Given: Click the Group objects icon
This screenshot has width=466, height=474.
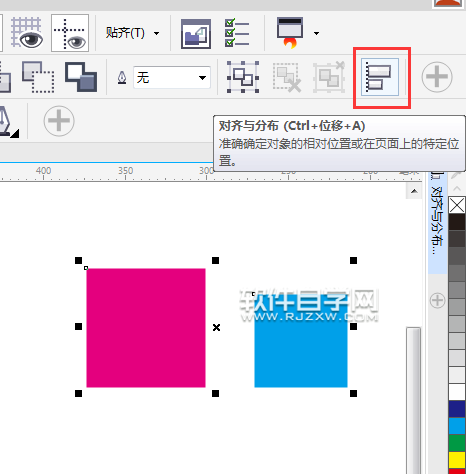Looking at the screenshot, I should tap(243, 77).
